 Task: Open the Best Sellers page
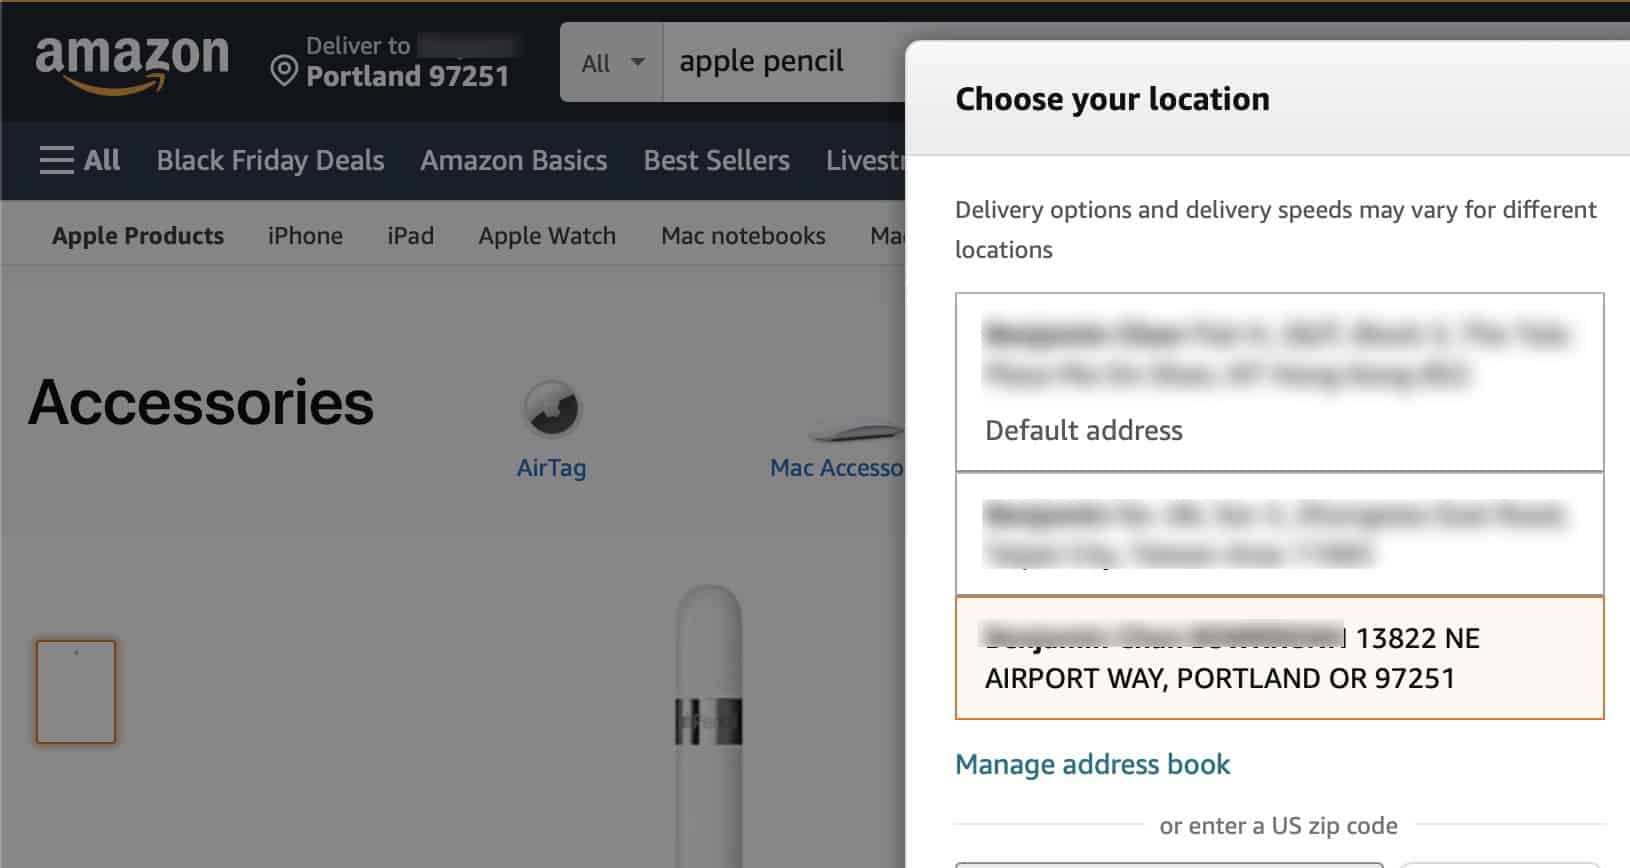click(x=716, y=160)
